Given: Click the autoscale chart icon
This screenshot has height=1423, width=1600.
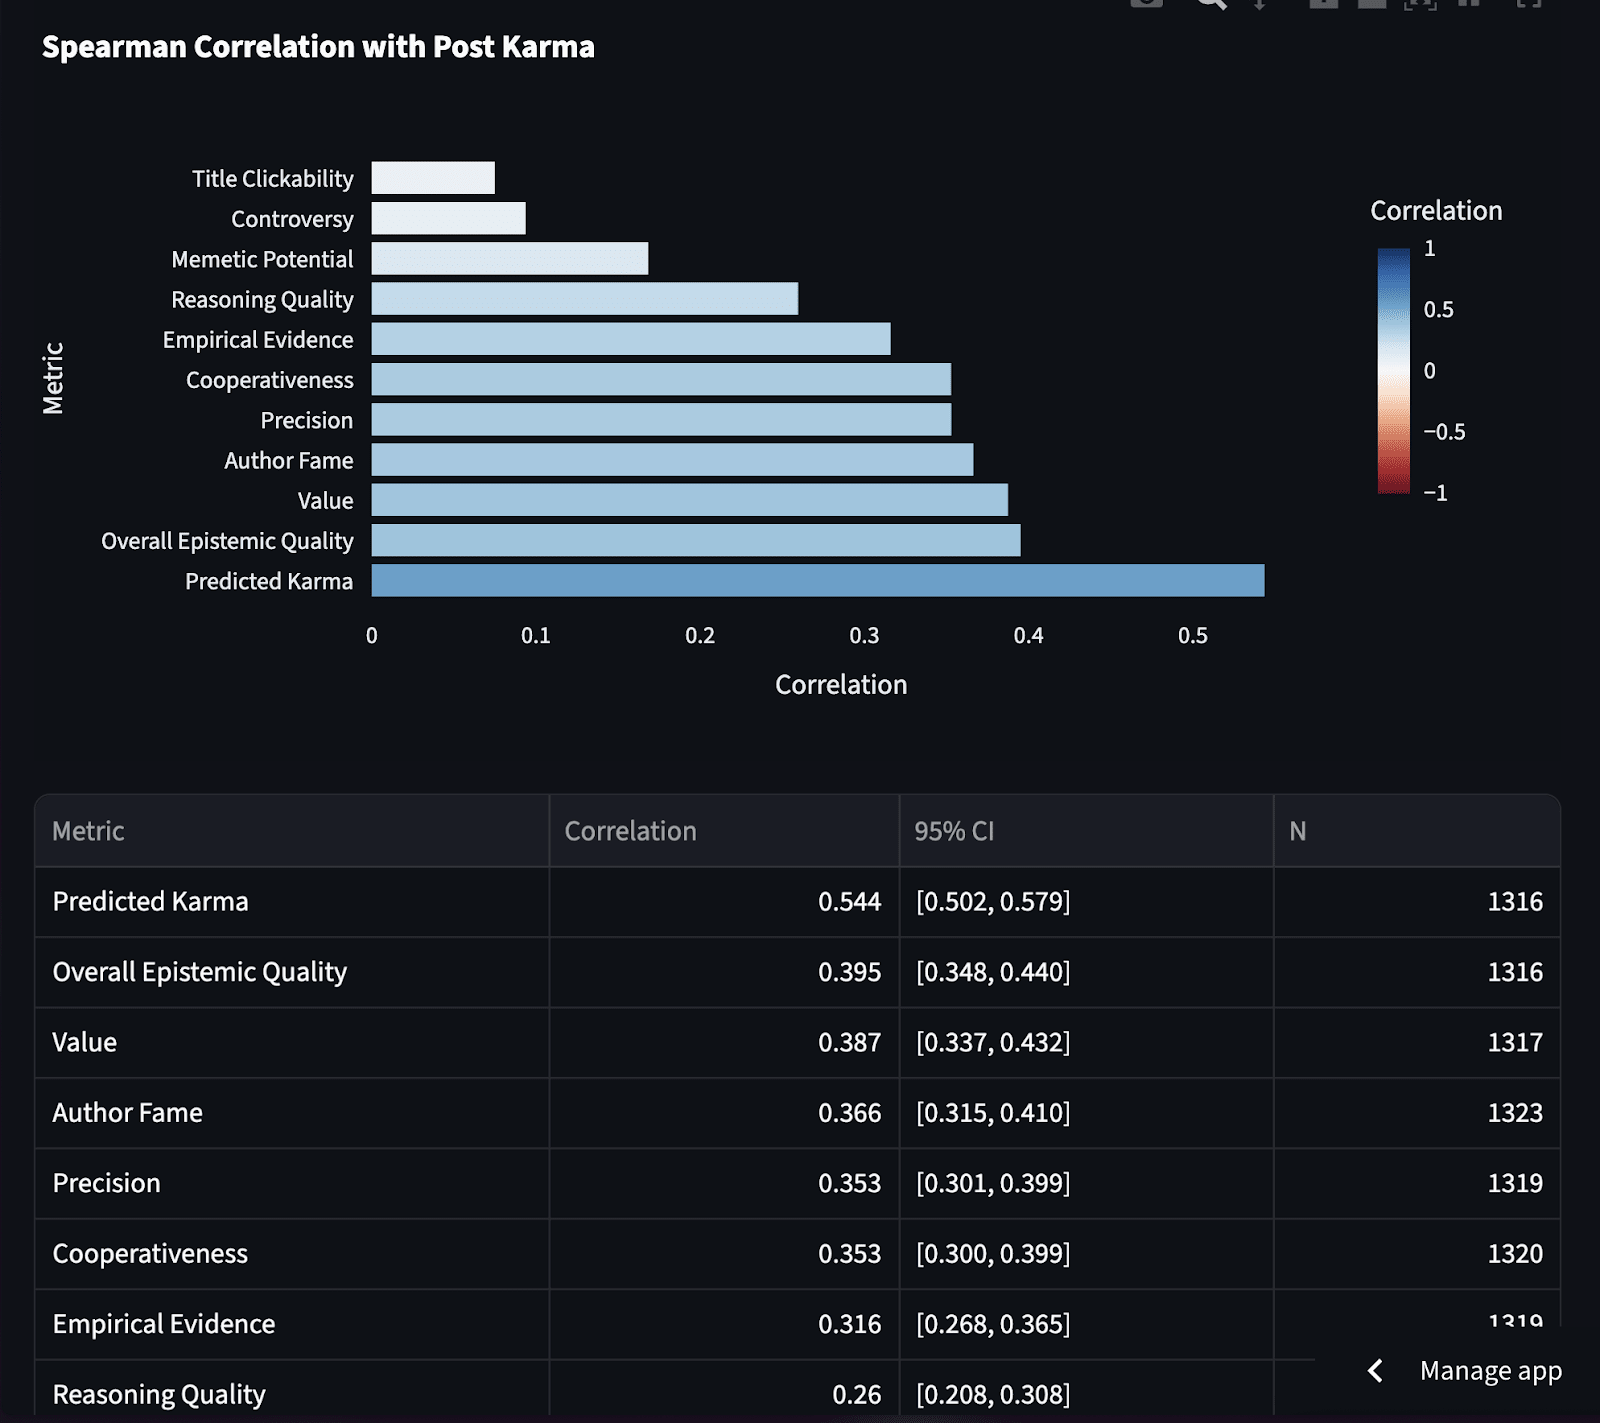Looking at the screenshot, I should 1420,3.
